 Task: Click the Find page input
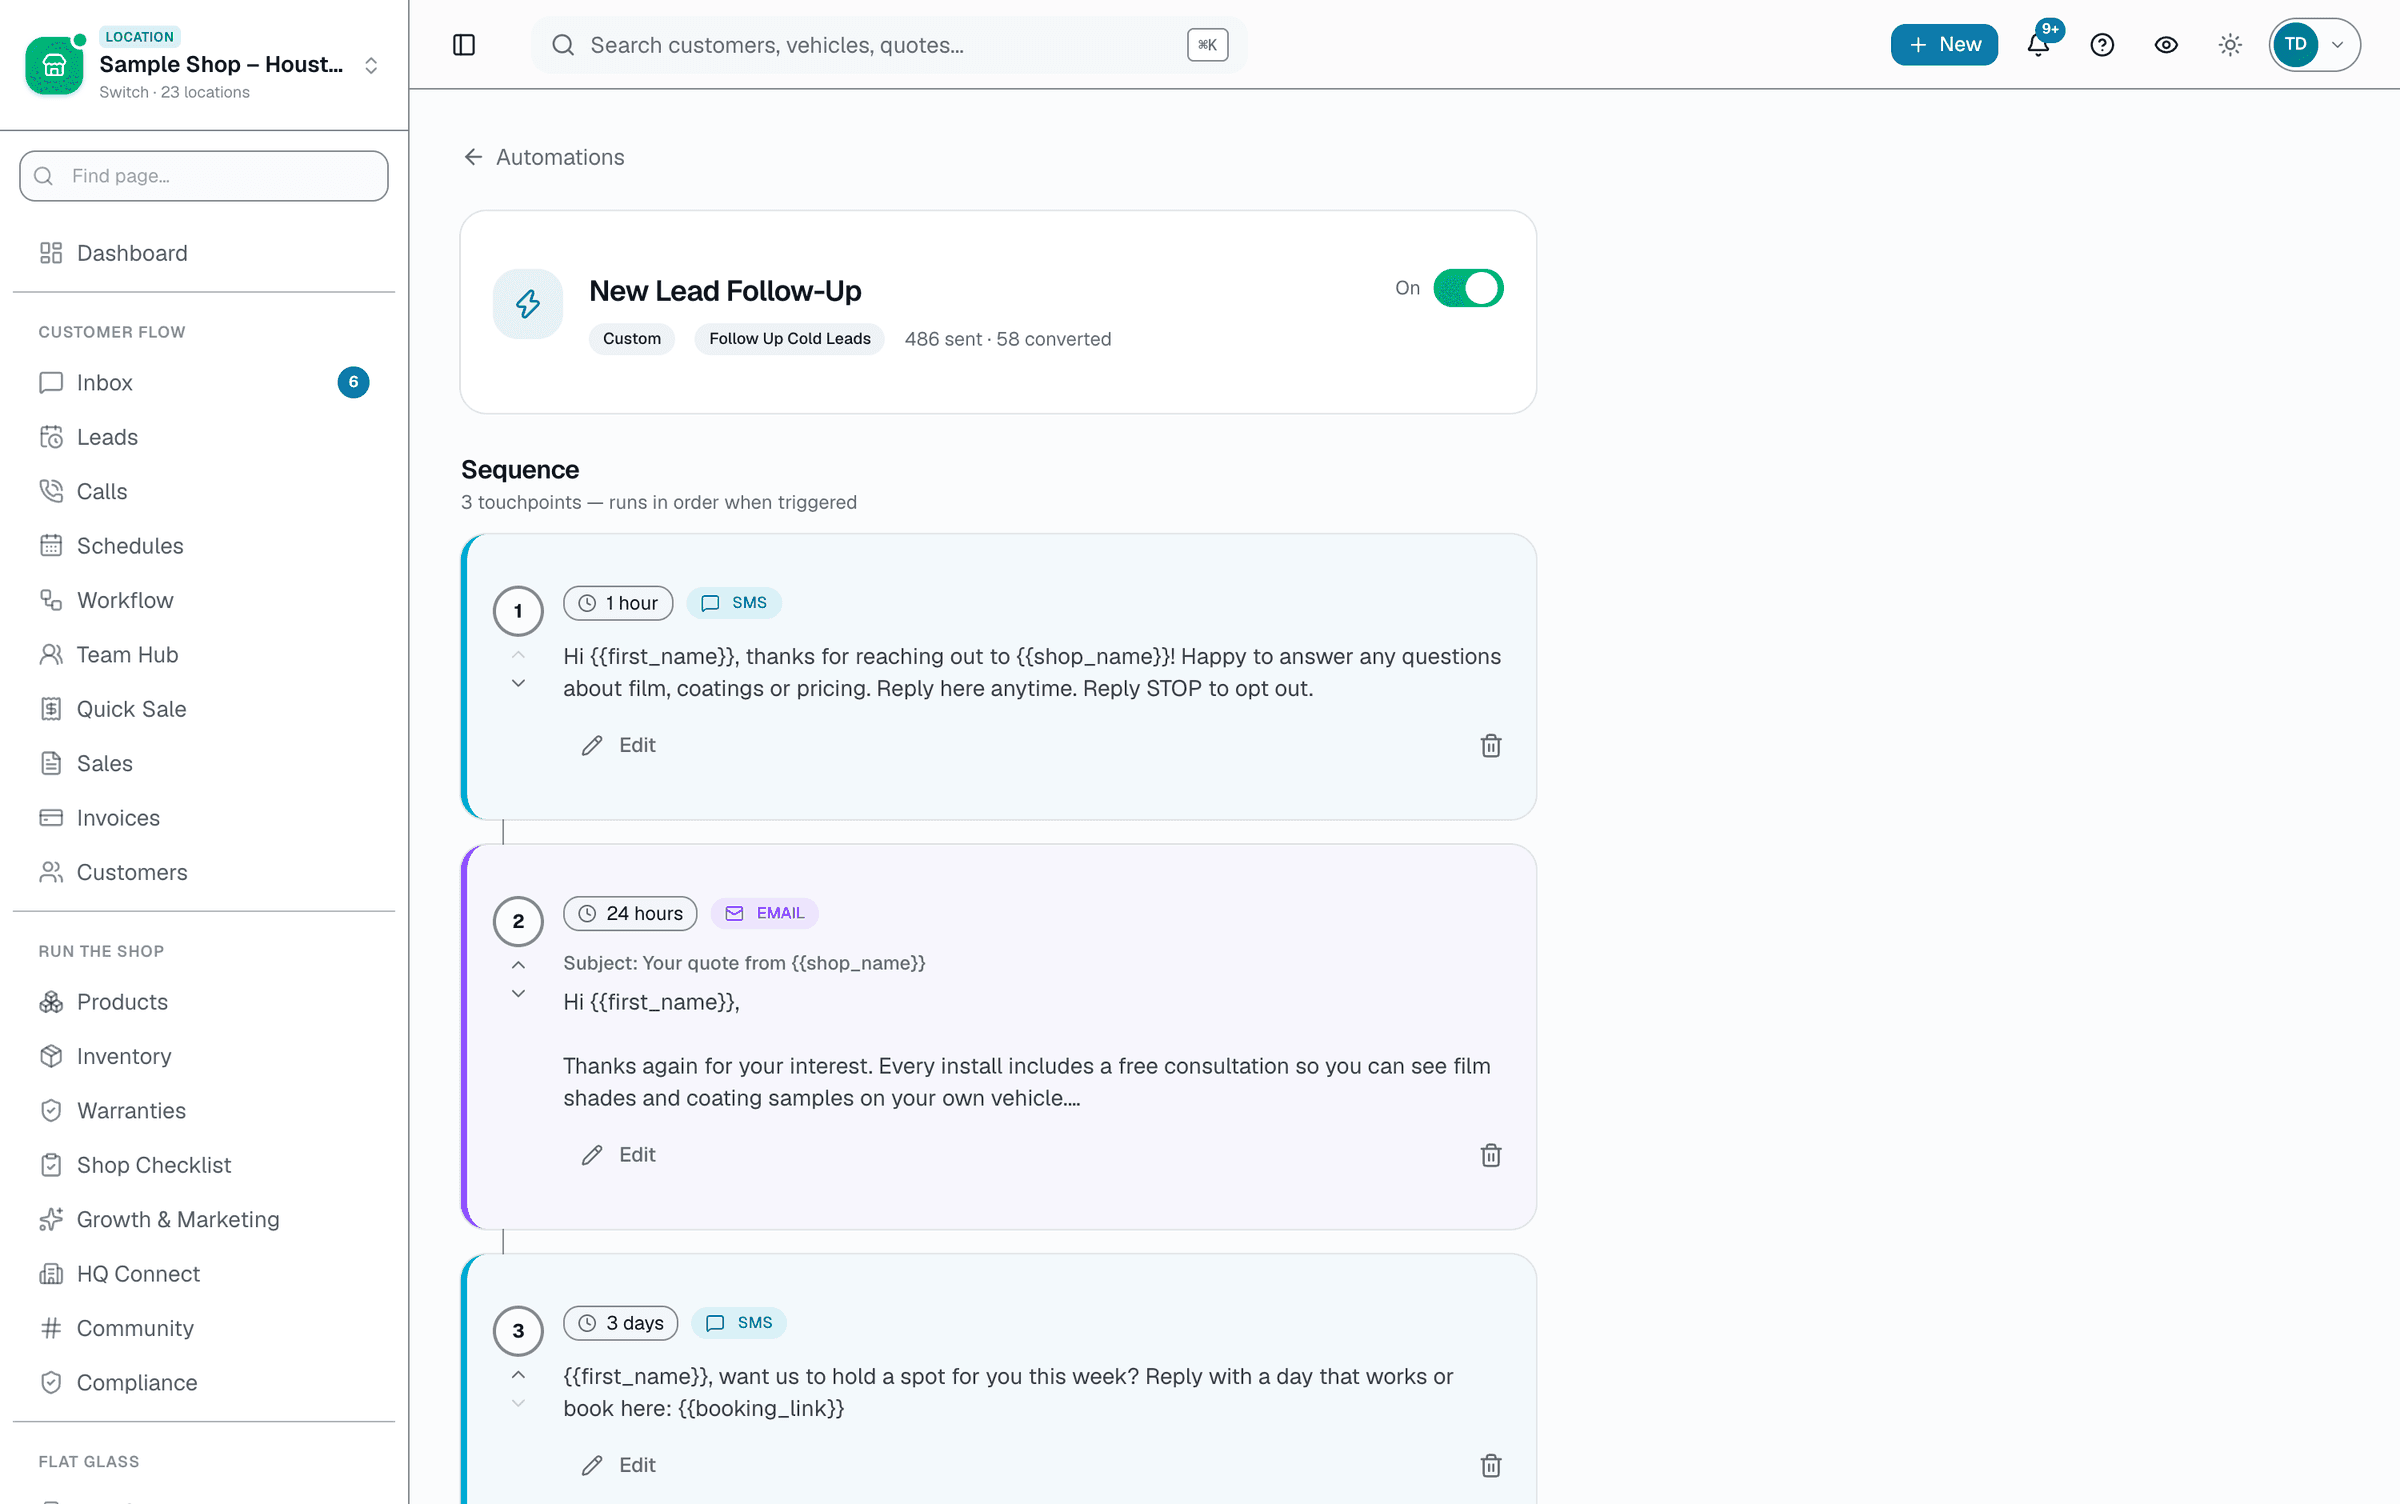(204, 176)
